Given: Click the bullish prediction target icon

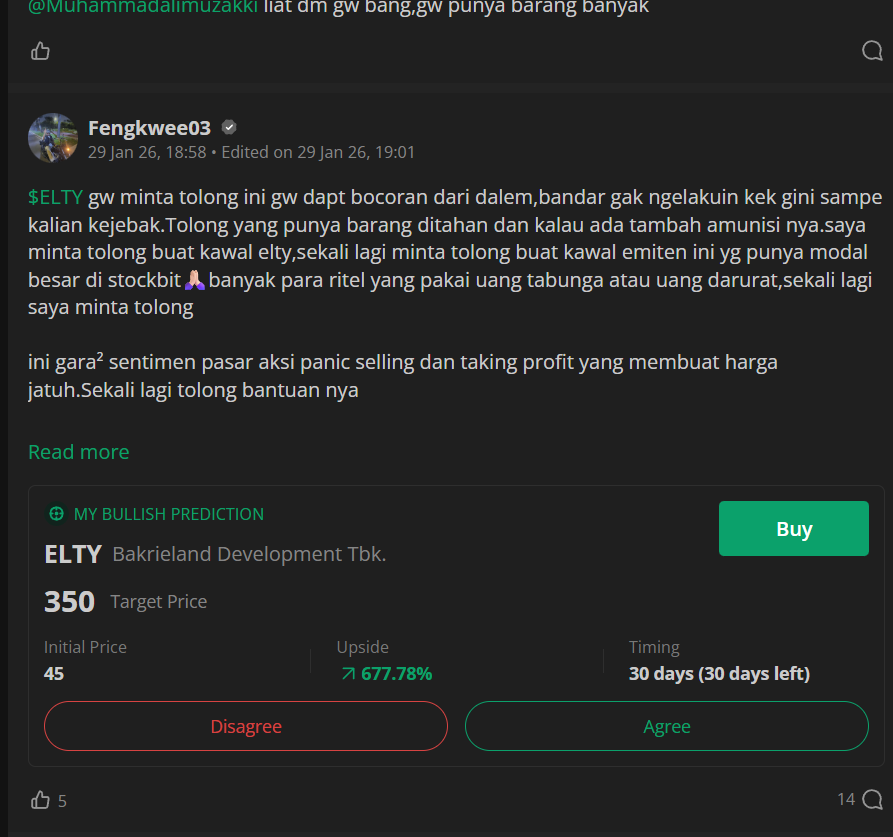Looking at the screenshot, I should pyautogui.click(x=55, y=513).
